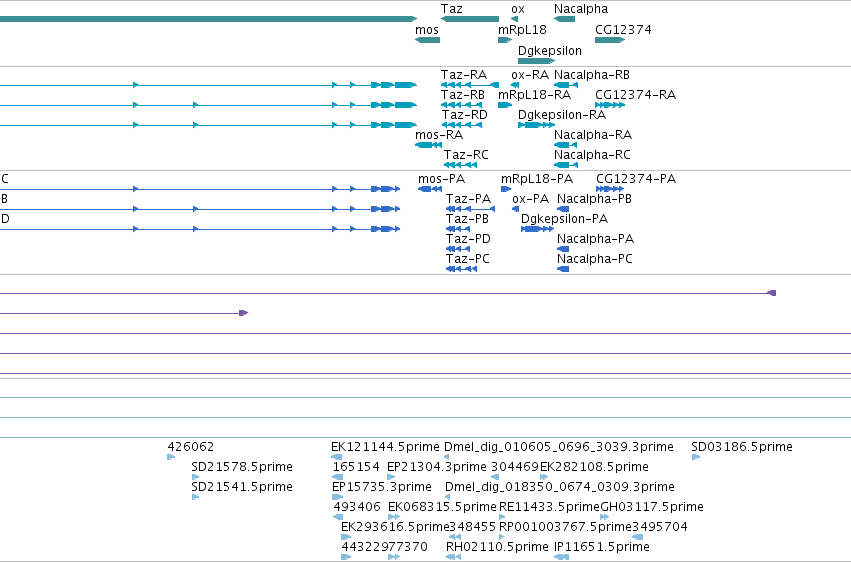The width and height of the screenshot is (851, 562).
Task: Click the Taz-PB protein label
Action: click(x=467, y=219)
